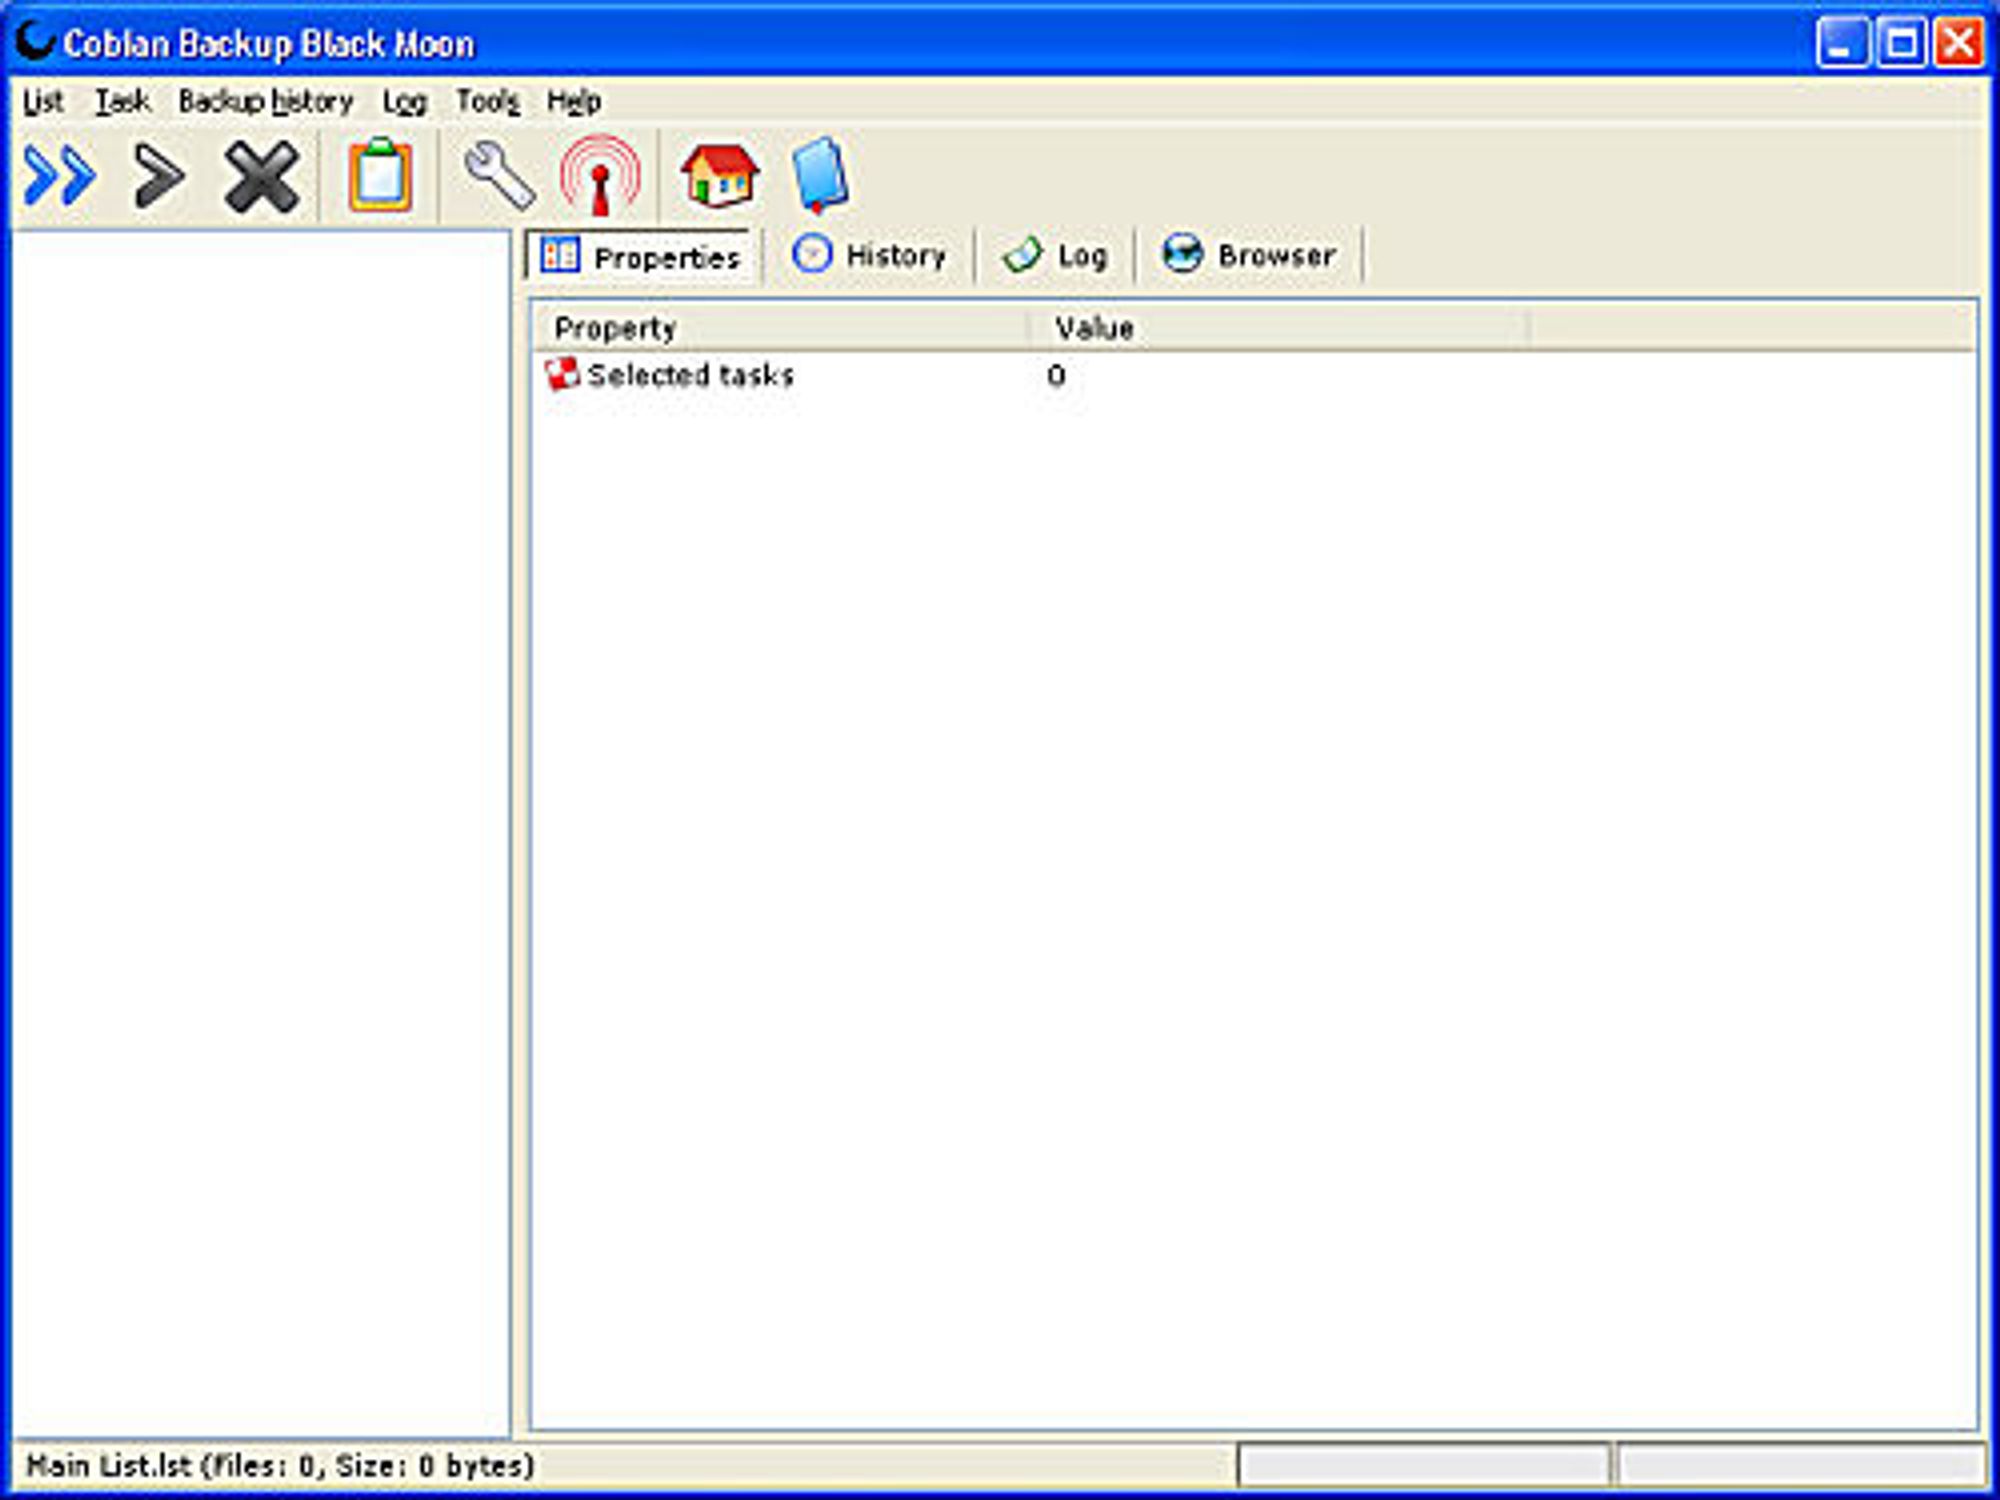Viewport: 2000px width, 1500px height.
Task: Switch to the Properties tab
Action: (x=641, y=257)
